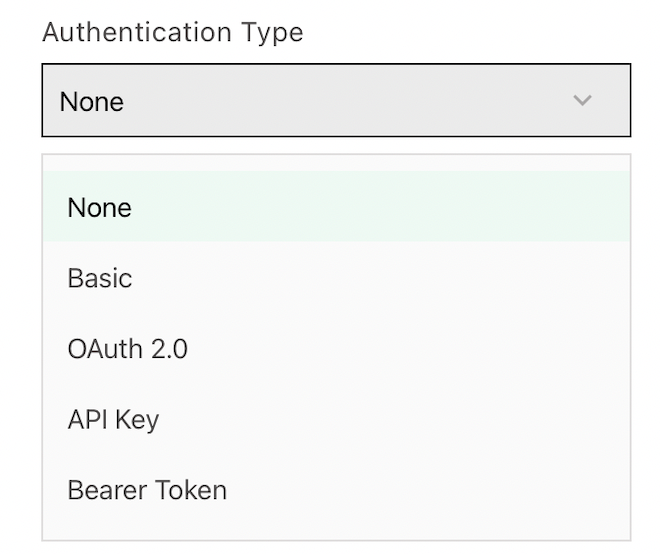This screenshot has width=660, height=554.
Task: Click the API Key list entry
Action: (336, 419)
